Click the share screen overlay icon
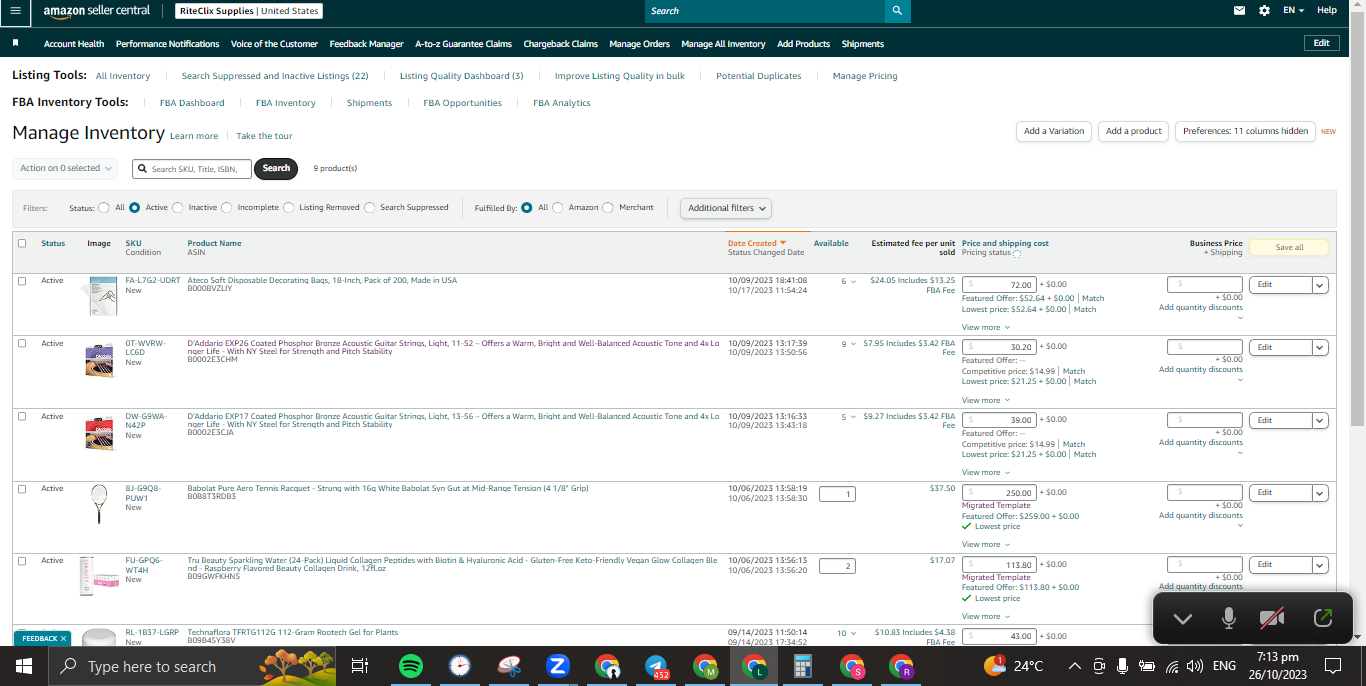 pos(1323,618)
